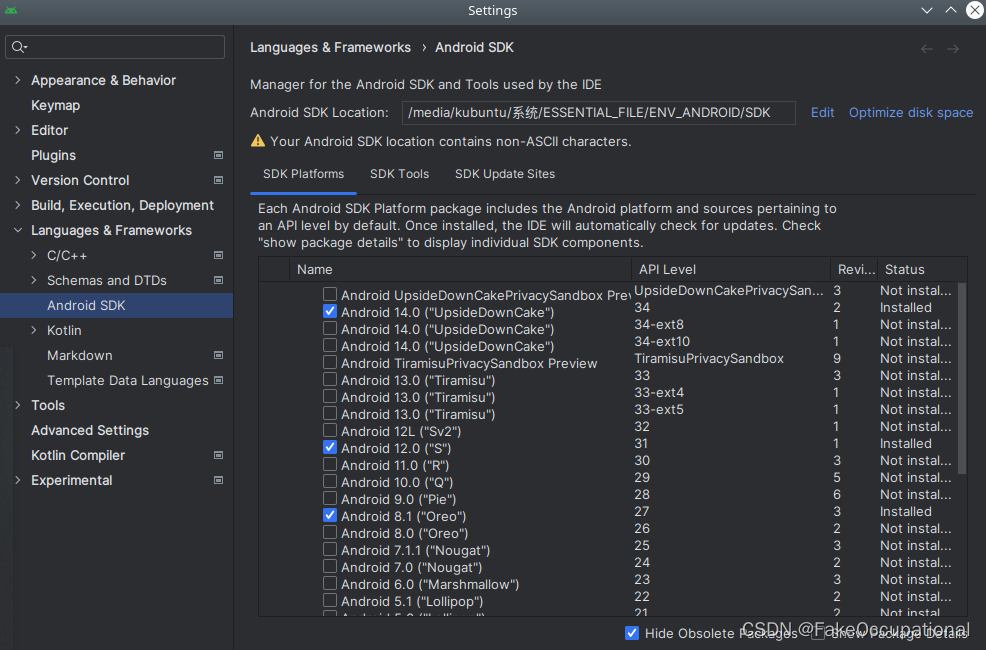Screen dimensions: 986x650
Task: Select the Android 13.0 Tiramisu 33-ext4 row
Action: (609, 397)
